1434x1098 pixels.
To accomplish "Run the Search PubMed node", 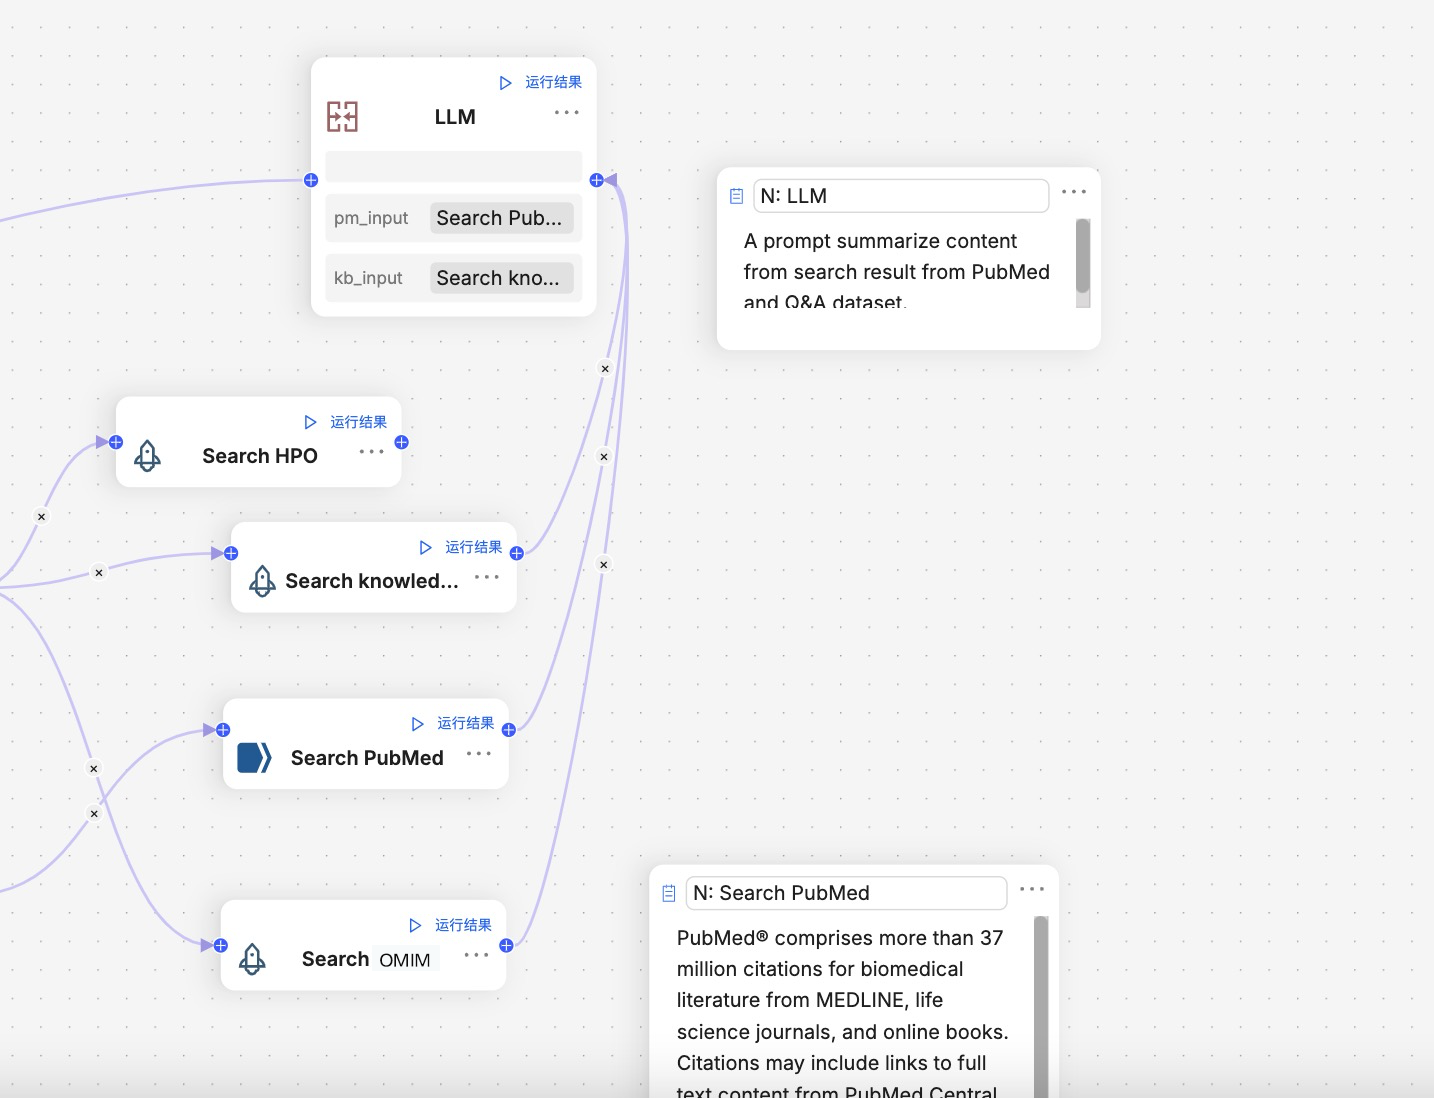I will 418,724.
